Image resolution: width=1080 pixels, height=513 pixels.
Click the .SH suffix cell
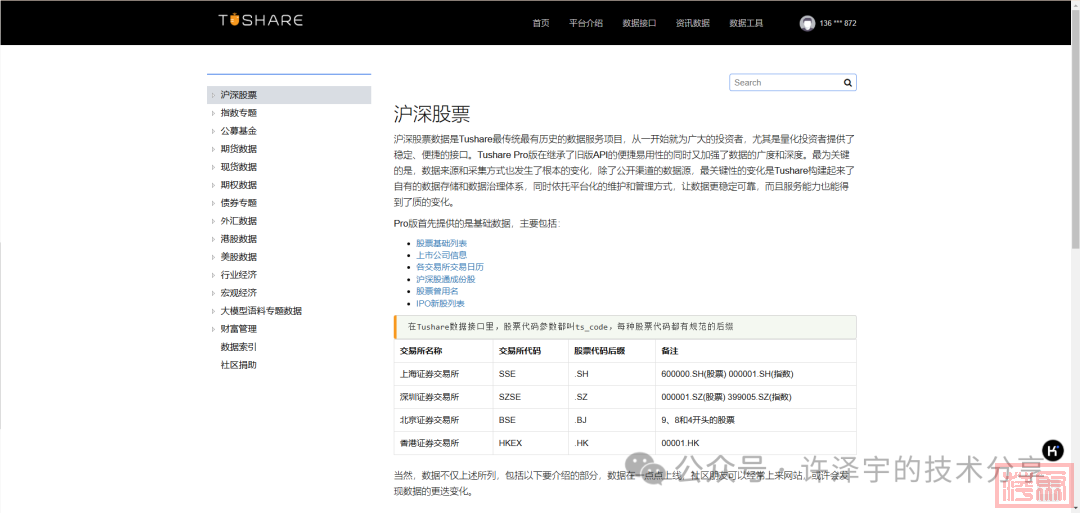(x=612, y=374)
